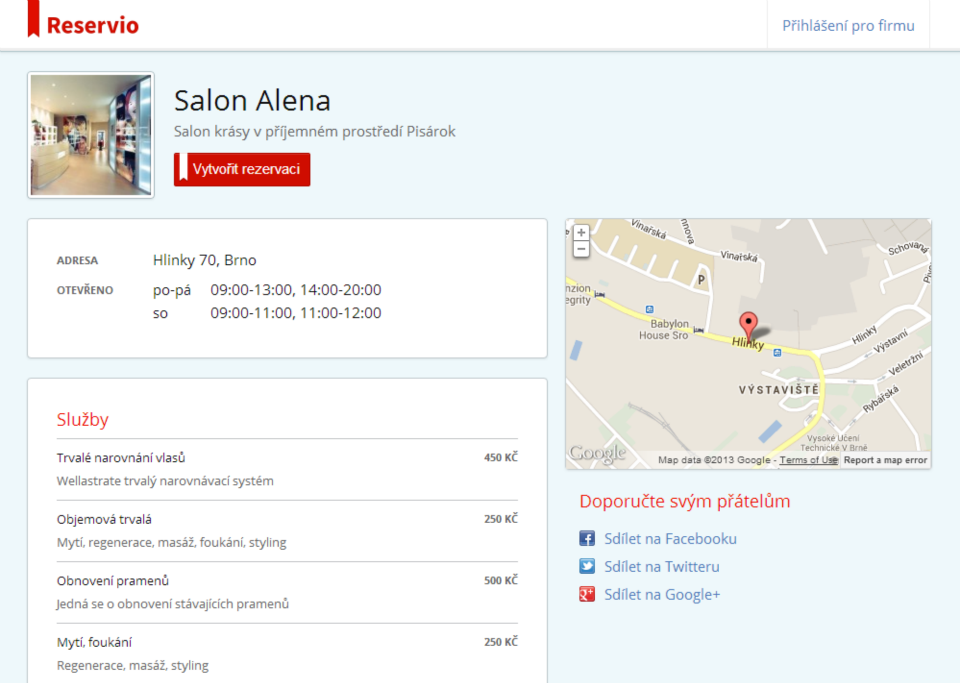Select the Trvalé narovnání vlasů service

[x=121, y=458]
